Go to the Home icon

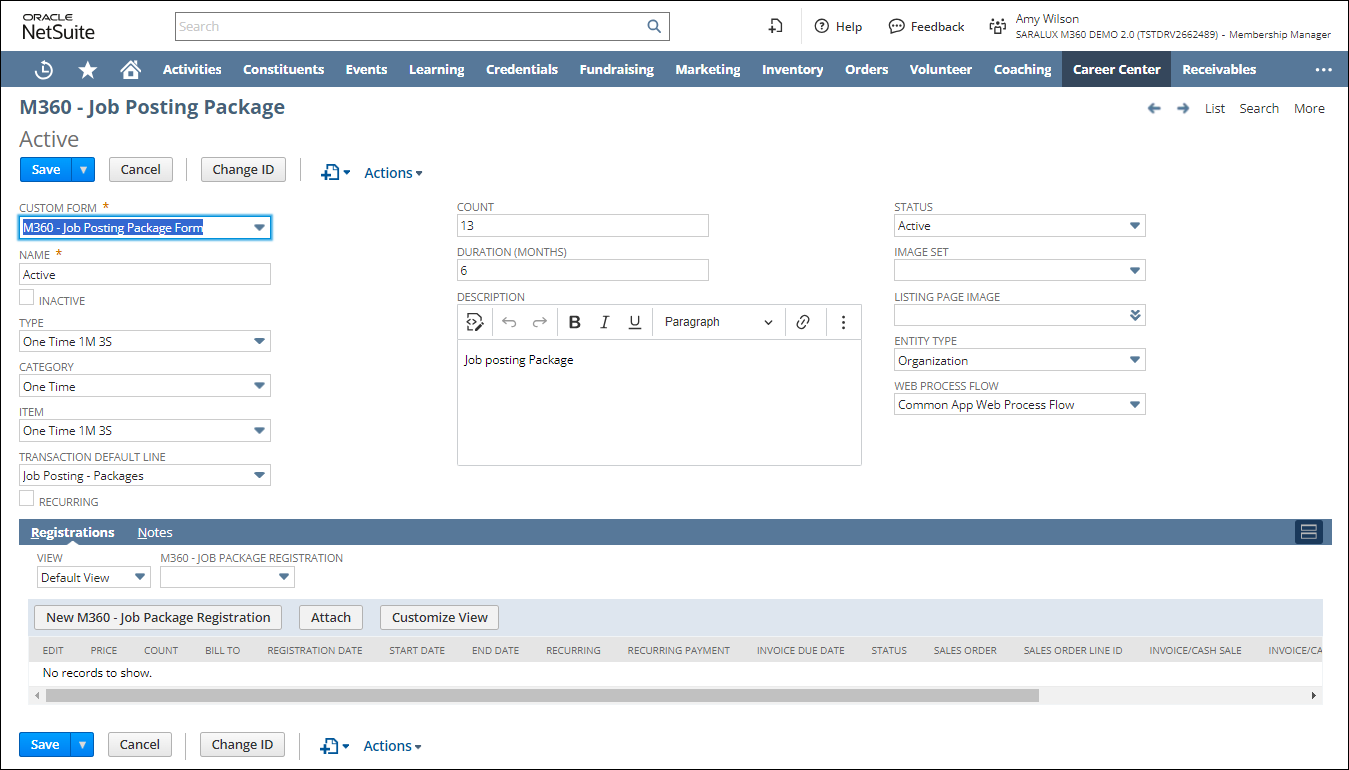click(x=130, y=70)
